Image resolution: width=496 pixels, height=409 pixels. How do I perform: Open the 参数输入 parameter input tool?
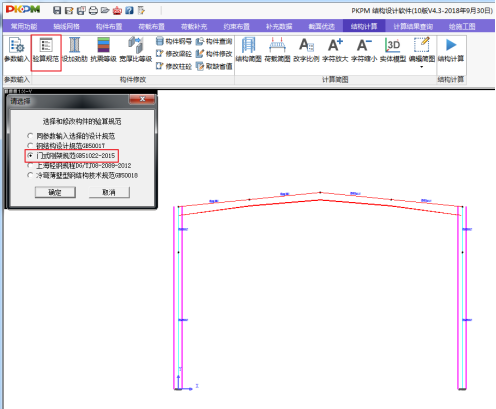click(17, 50)
